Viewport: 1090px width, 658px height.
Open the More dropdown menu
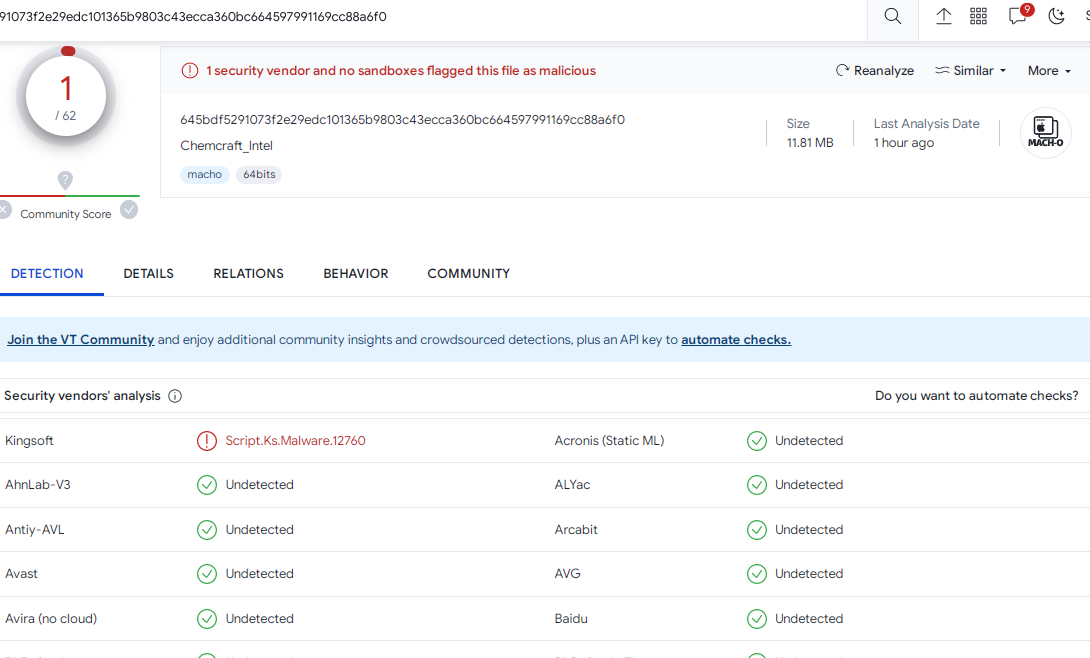point(1049,71)
